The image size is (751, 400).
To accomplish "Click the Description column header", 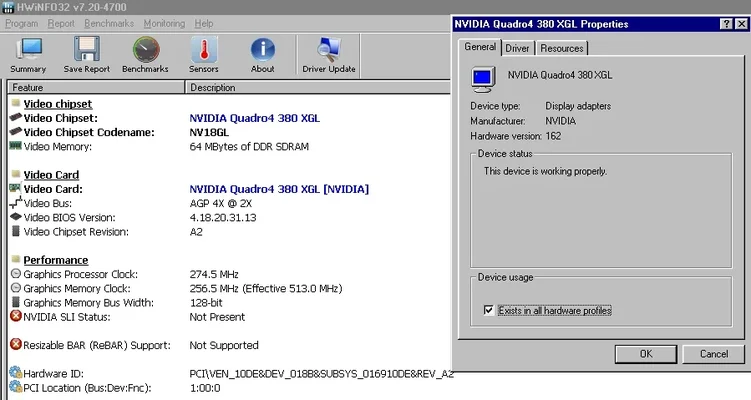I will tap(318, 87).
